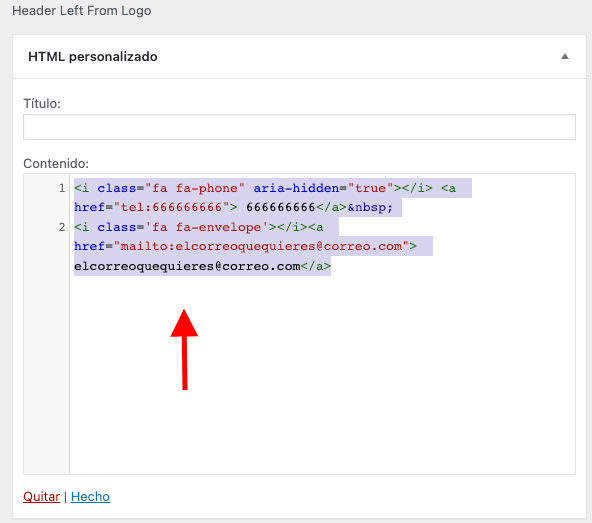
Task: Click empty area of Contenido code editor
Action: (x=322, y=374)
